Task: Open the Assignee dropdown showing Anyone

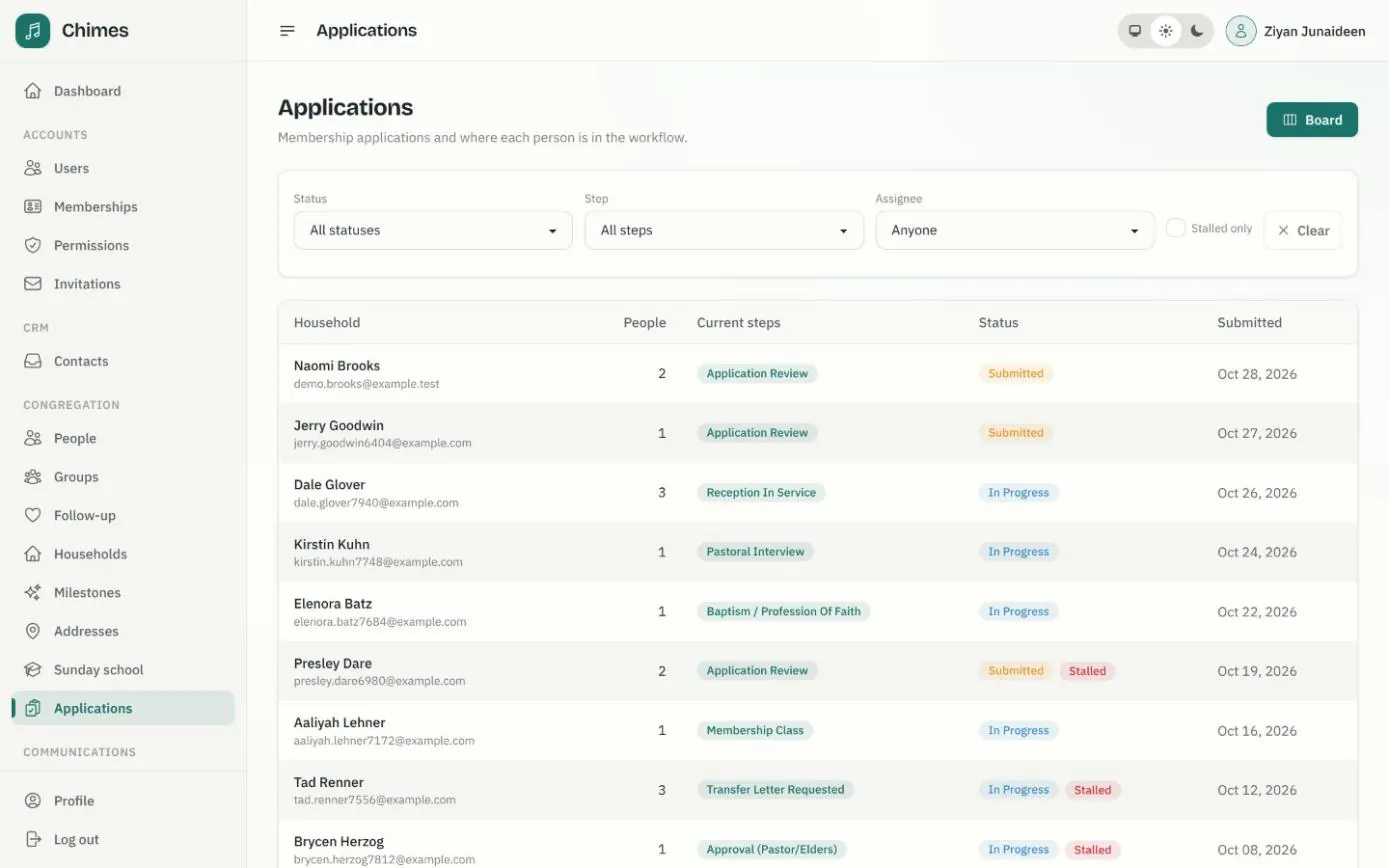Action: click(1015, 230)
